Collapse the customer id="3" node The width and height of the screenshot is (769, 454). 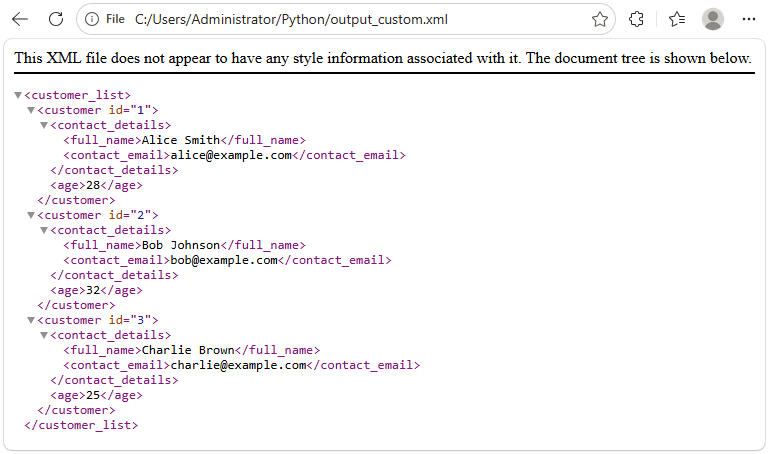click(31, 320)
